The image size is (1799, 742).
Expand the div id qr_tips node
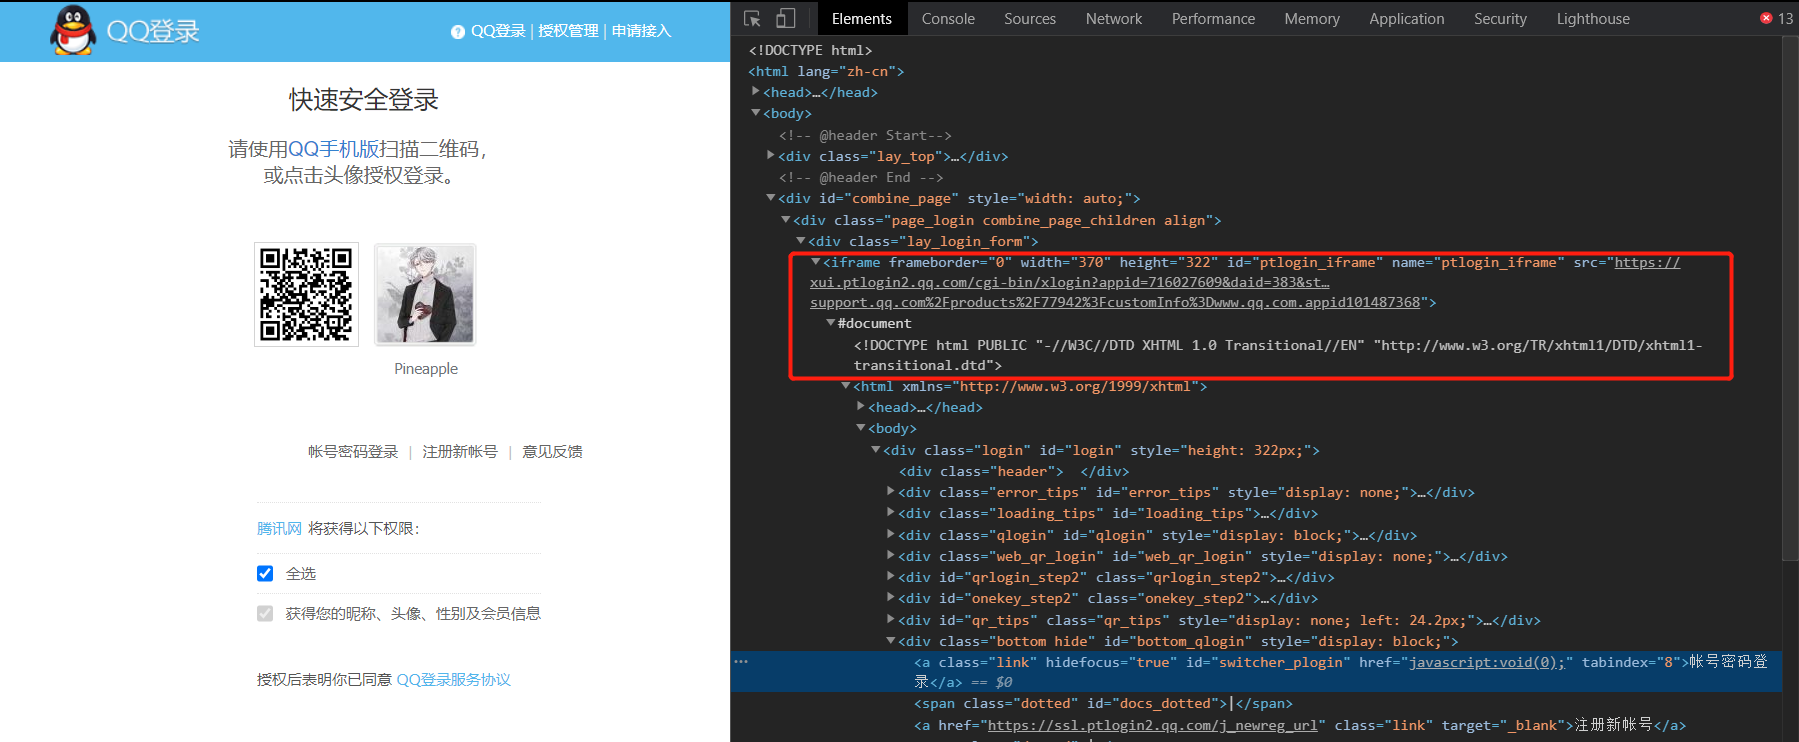click(x=891, y=619)
